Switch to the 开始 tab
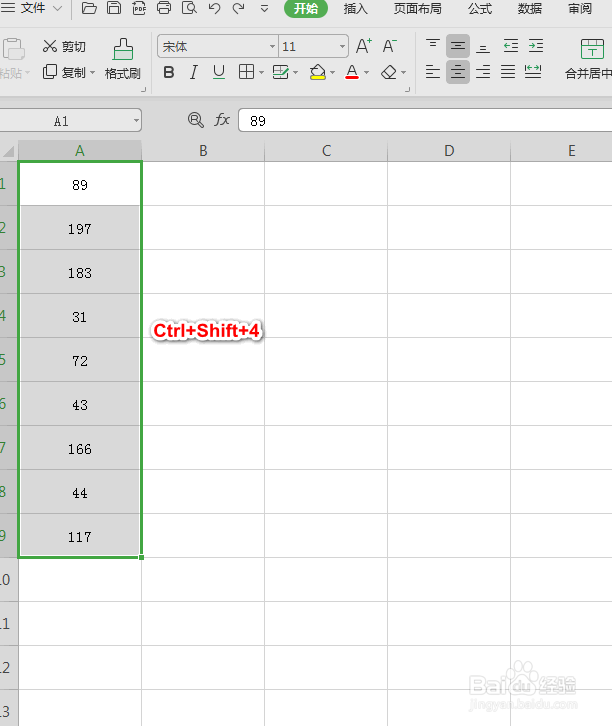The width and height of the screenshot is (612, 726). click(306, 8)
